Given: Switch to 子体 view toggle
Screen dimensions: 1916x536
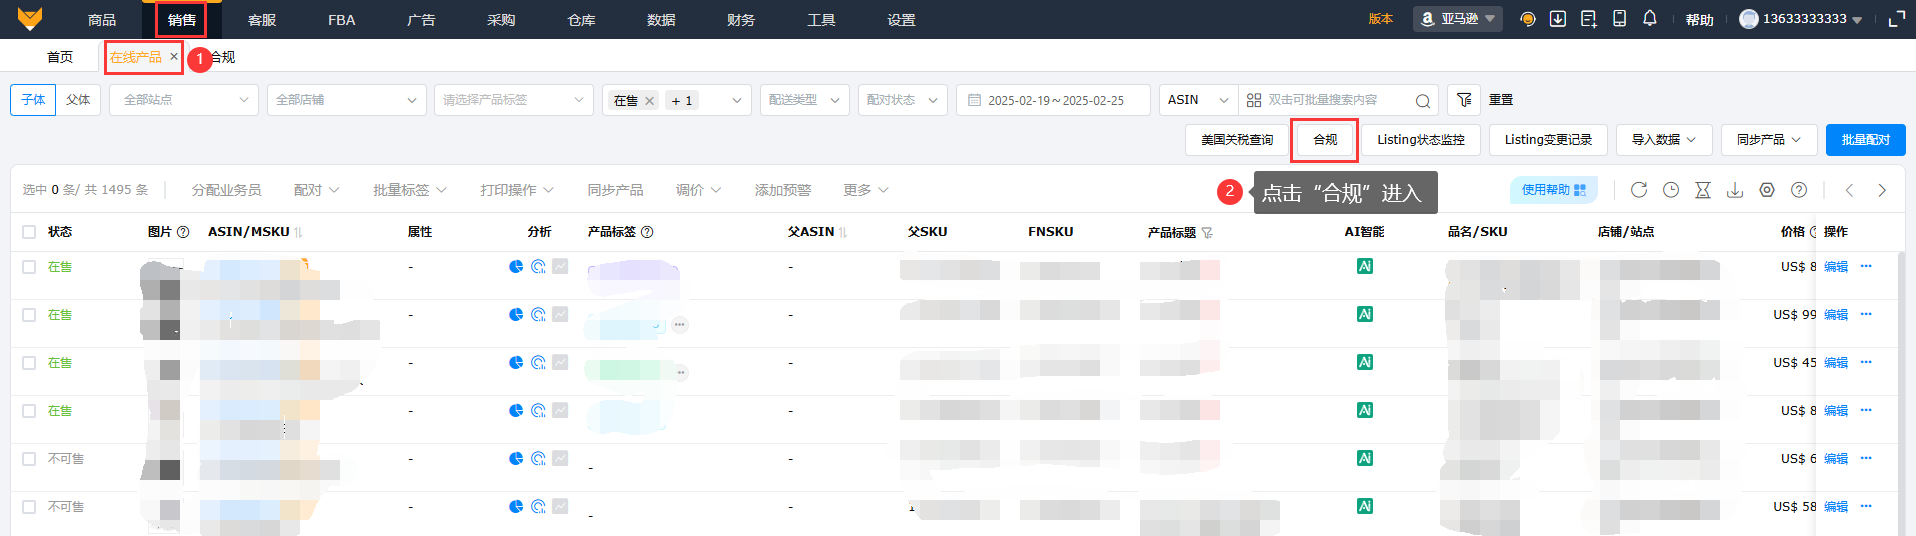Looking at the screenshot, I should [33, 100].
